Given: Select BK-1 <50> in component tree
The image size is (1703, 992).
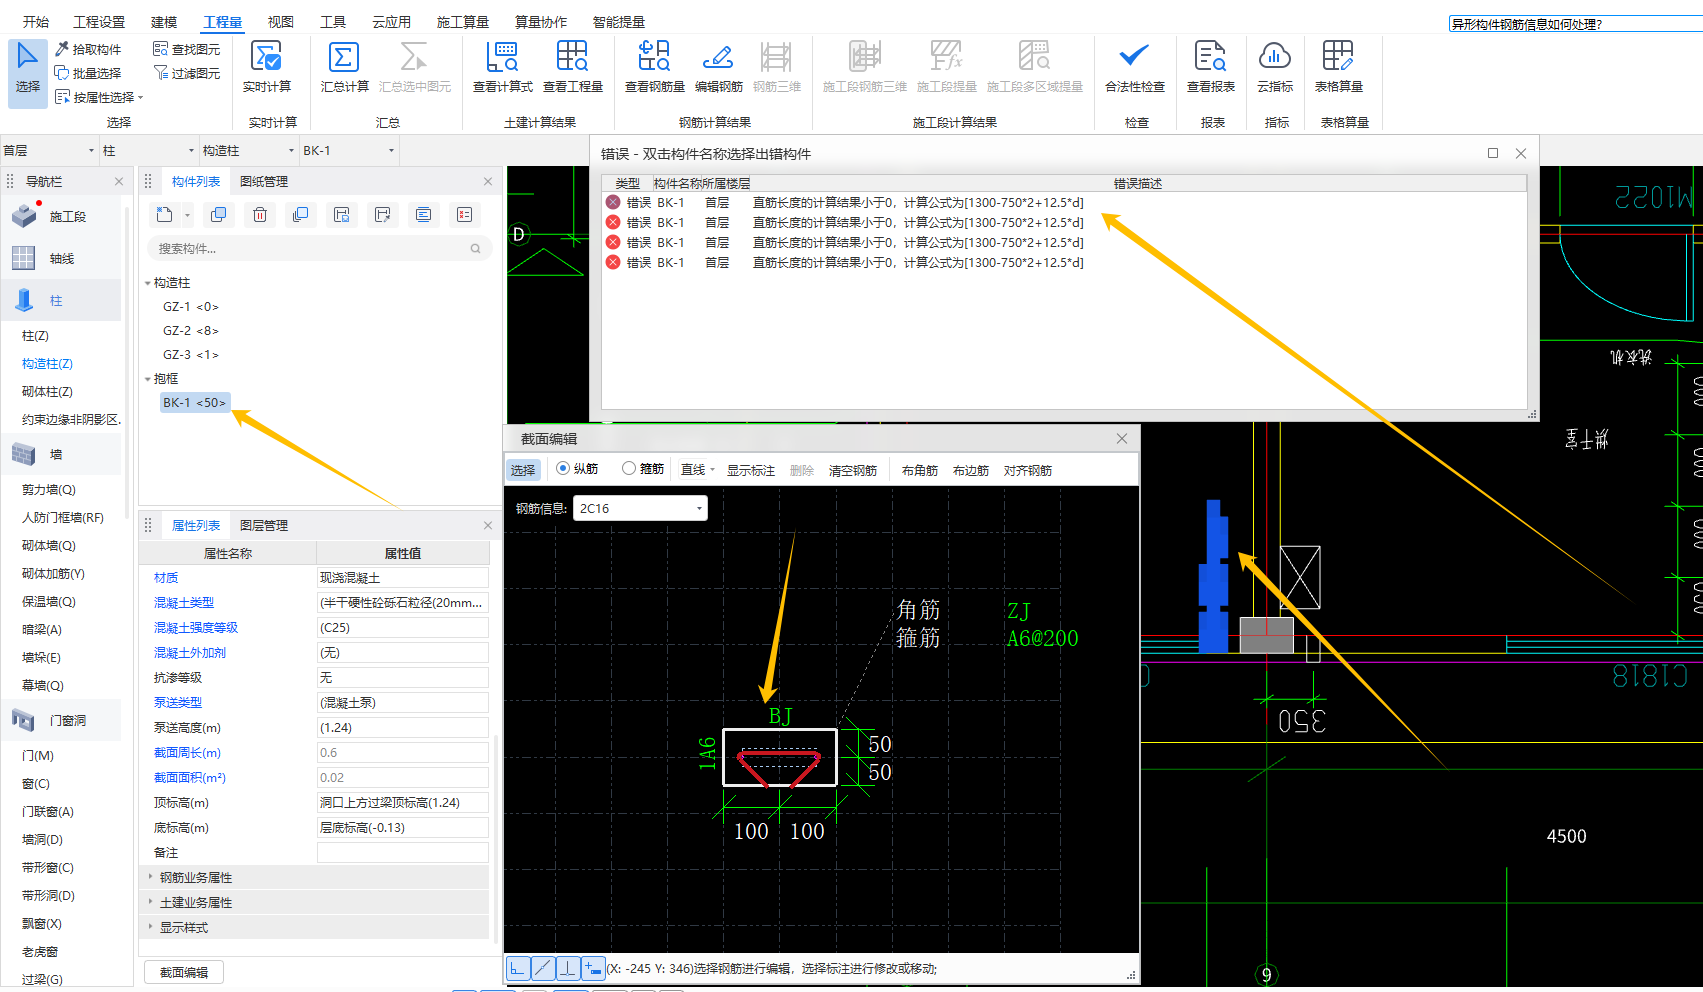Looking at the screenshot, I should (x=195, y=403).
